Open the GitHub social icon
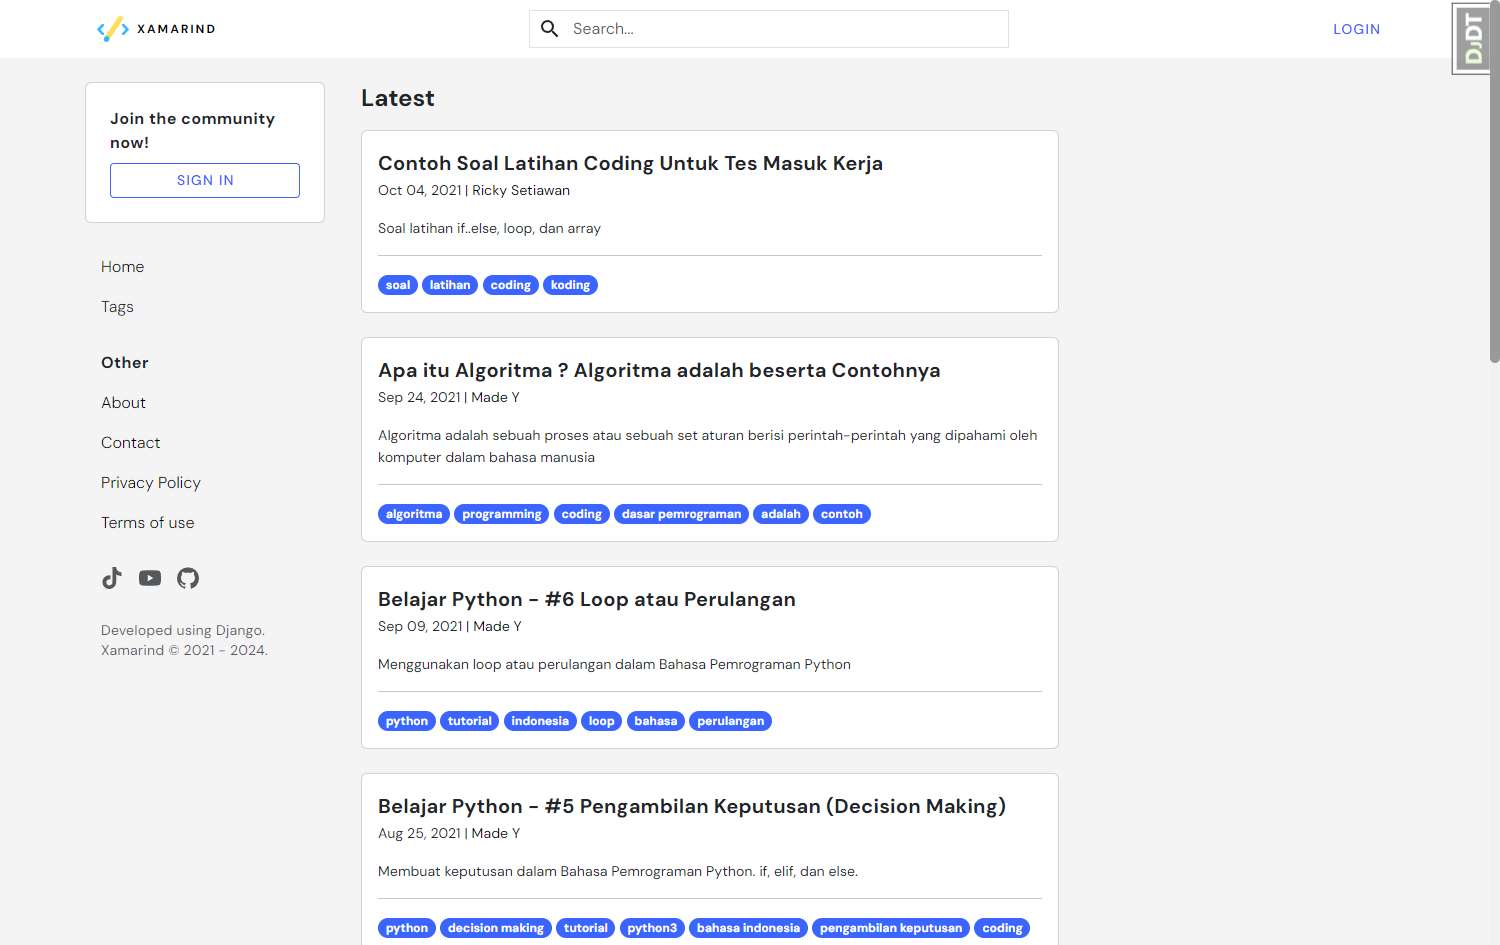 coord(188,578)
